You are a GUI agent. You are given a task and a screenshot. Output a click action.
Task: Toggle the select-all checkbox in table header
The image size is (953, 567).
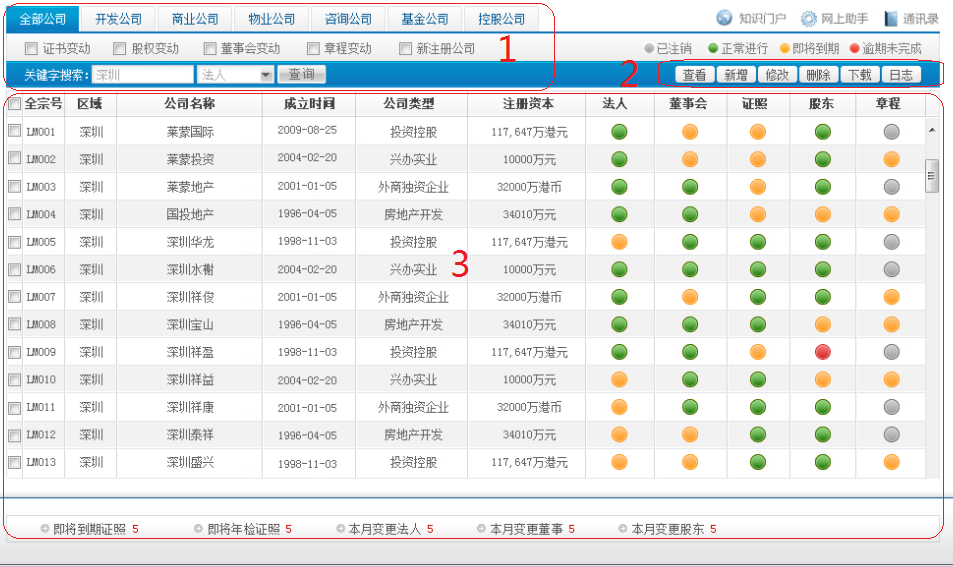pyautogui.click(x=14, y=103)
